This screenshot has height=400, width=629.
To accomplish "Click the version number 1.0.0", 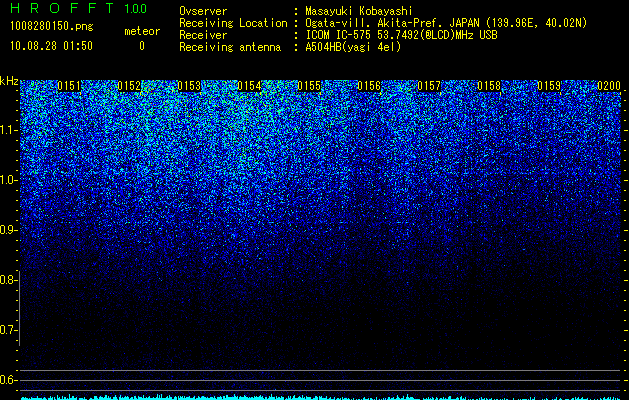I will (x=136, y=9).
